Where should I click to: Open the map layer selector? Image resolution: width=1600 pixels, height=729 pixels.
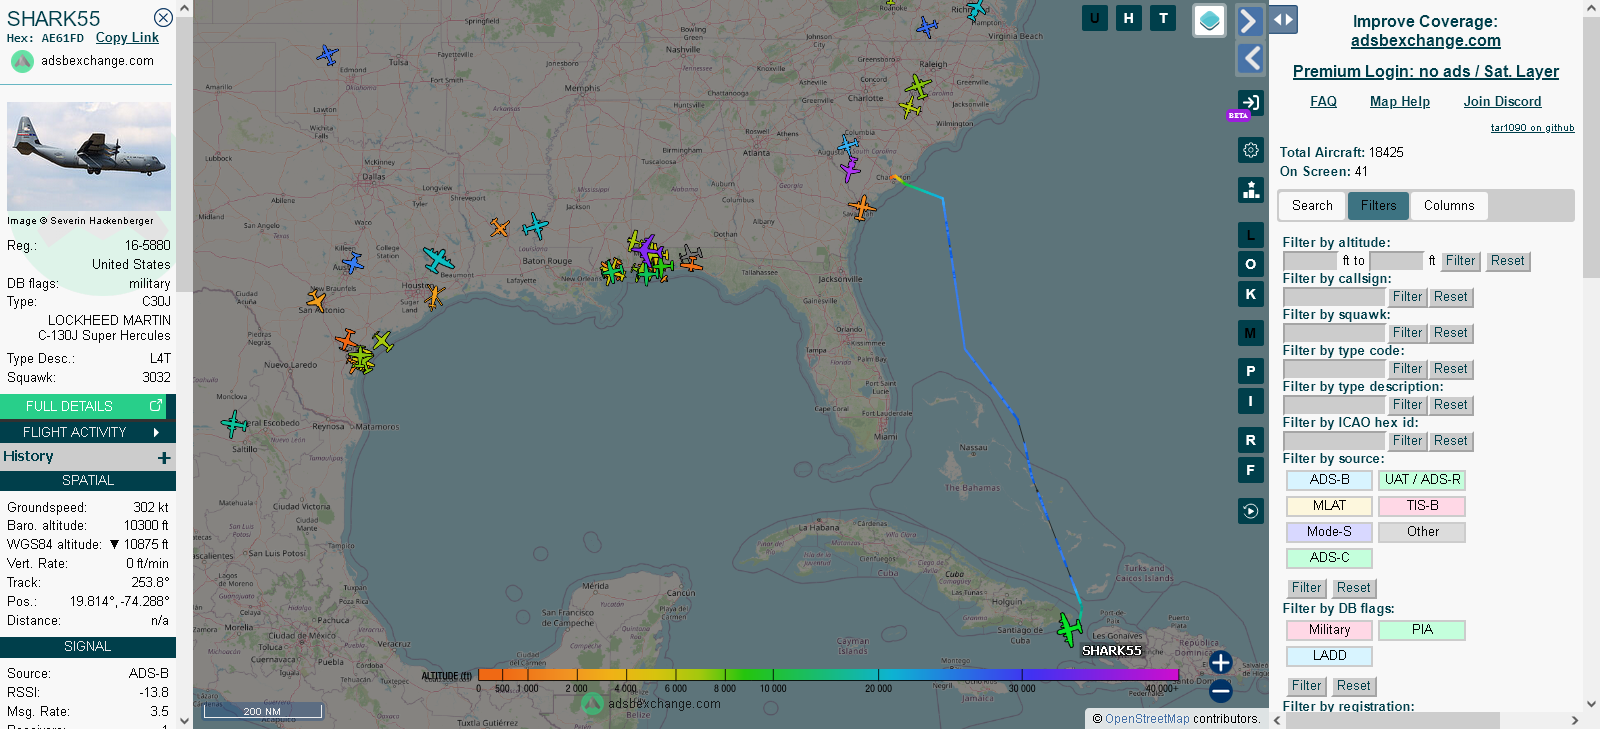click(1210, 20)
